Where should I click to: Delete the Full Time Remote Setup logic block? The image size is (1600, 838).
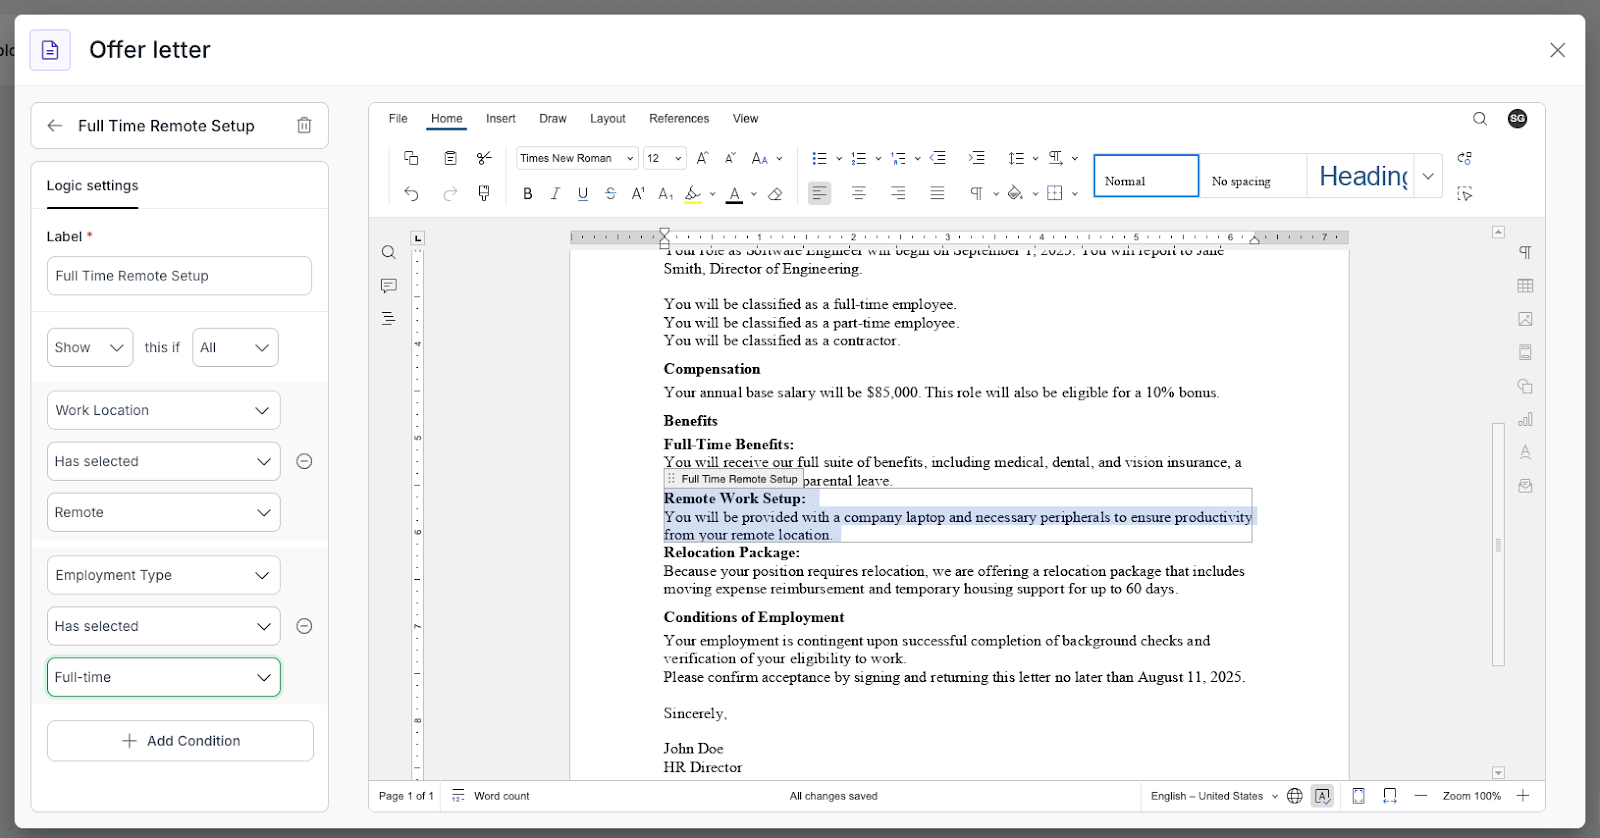[x=304, y=126]
